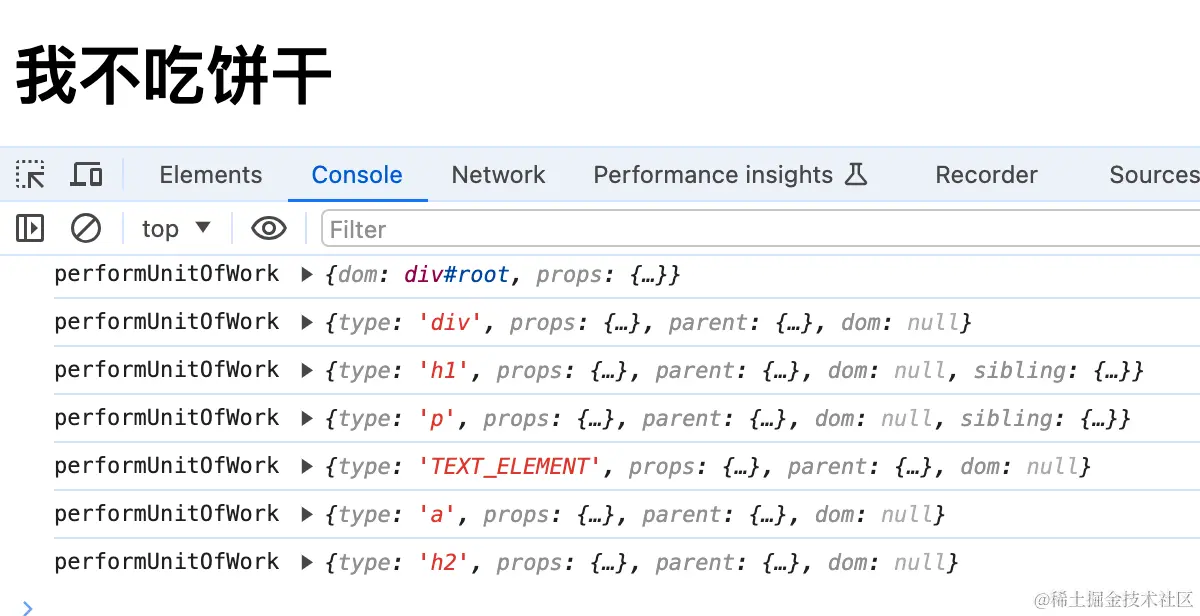
Task: Toggle the device toolbar icon
Action: 87,175
